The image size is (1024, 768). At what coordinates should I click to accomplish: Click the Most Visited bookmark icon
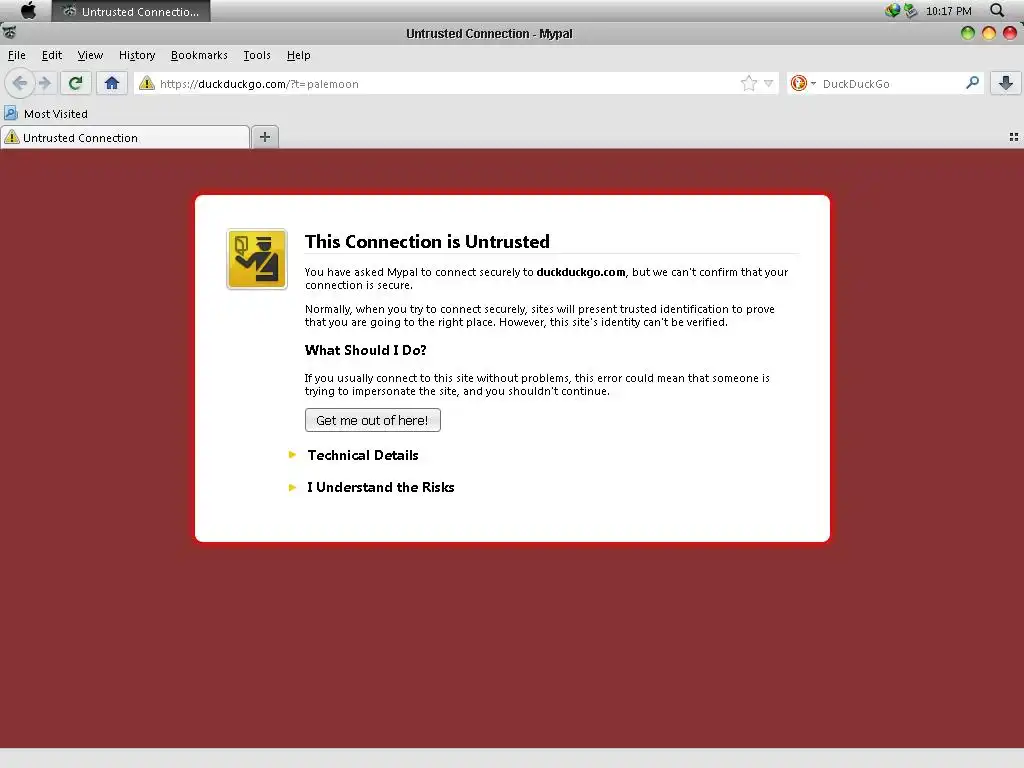tap(11, 113)
